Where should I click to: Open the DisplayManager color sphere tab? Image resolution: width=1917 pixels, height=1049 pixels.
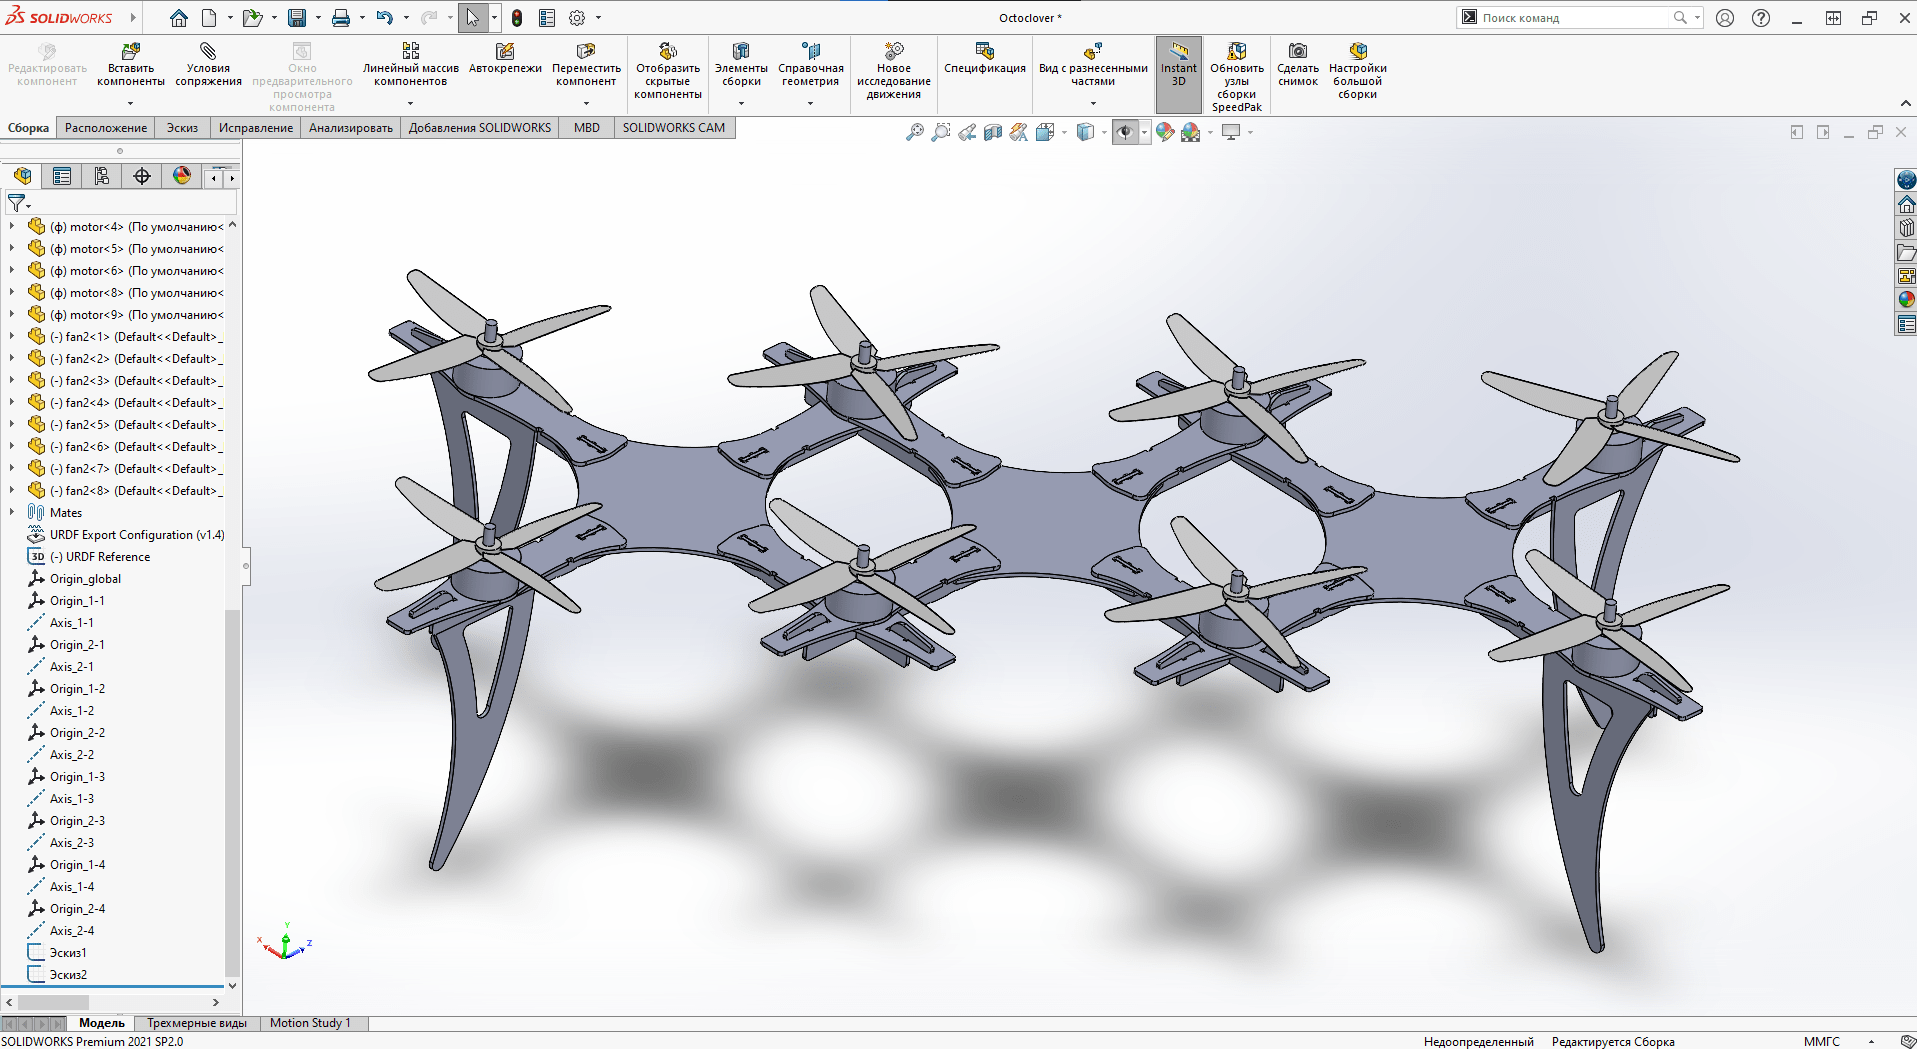pyautogui.click(x=182, y=177)
